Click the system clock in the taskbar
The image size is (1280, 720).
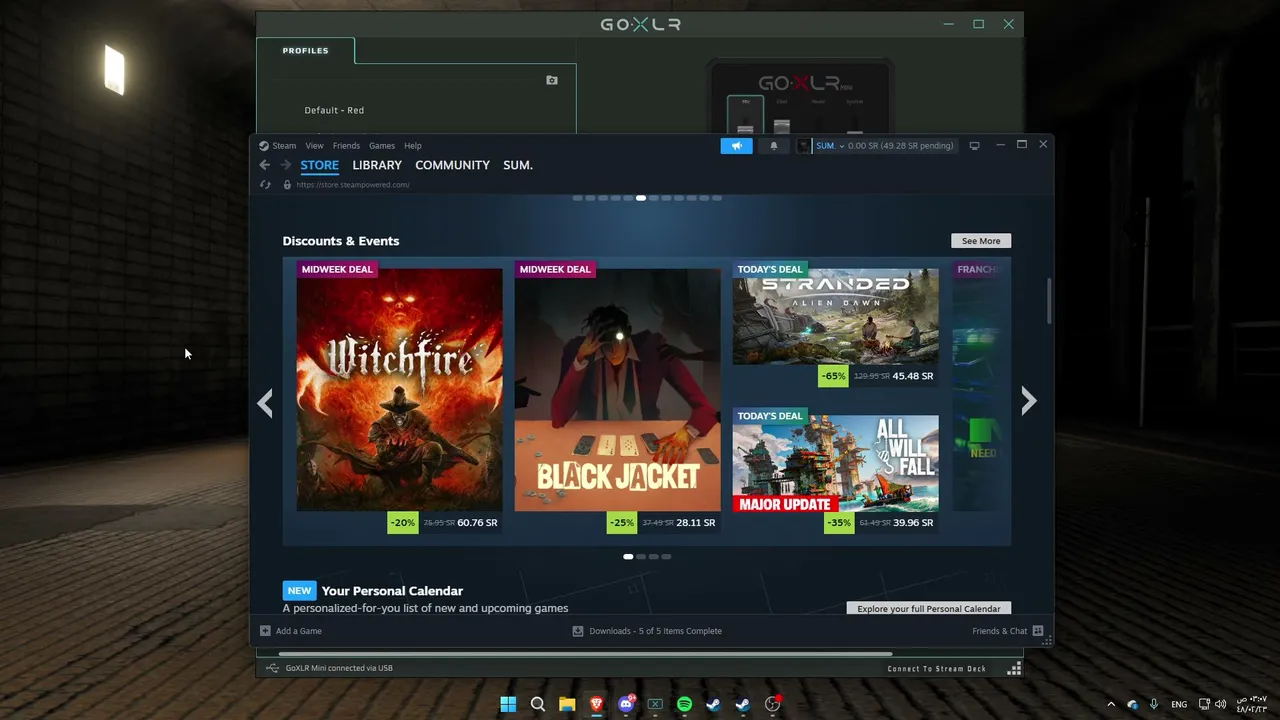click(1253, 704)
